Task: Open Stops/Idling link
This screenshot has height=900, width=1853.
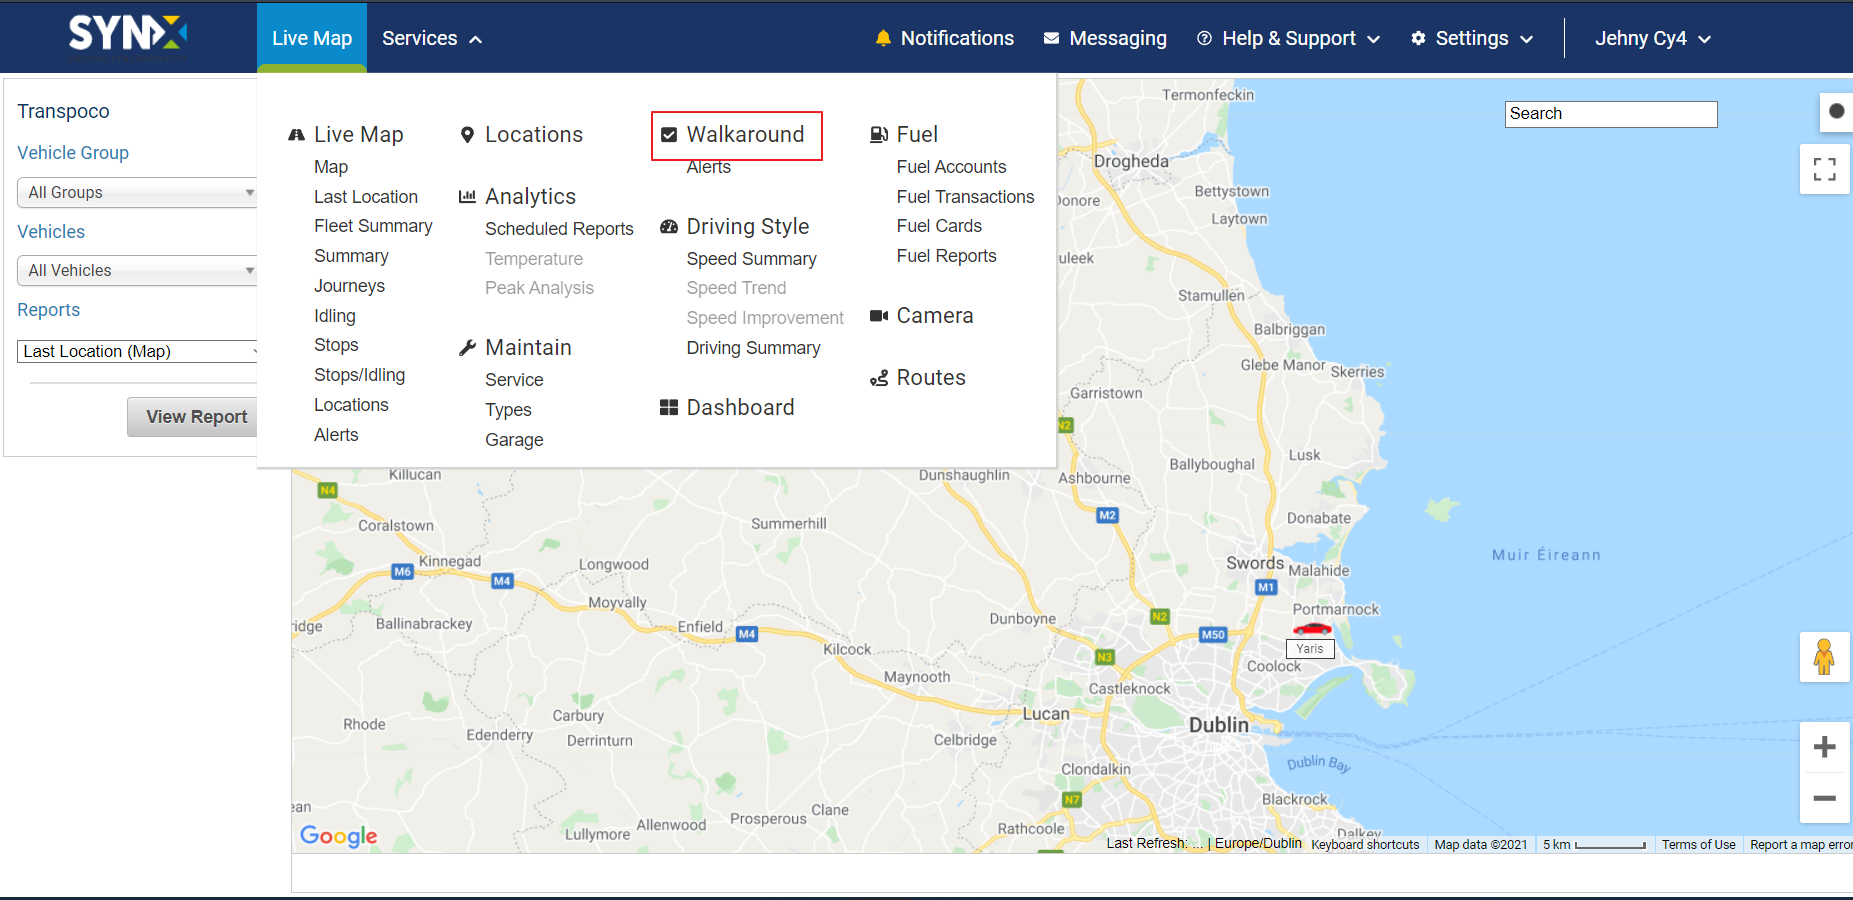Action: click(x=359, y=375)
